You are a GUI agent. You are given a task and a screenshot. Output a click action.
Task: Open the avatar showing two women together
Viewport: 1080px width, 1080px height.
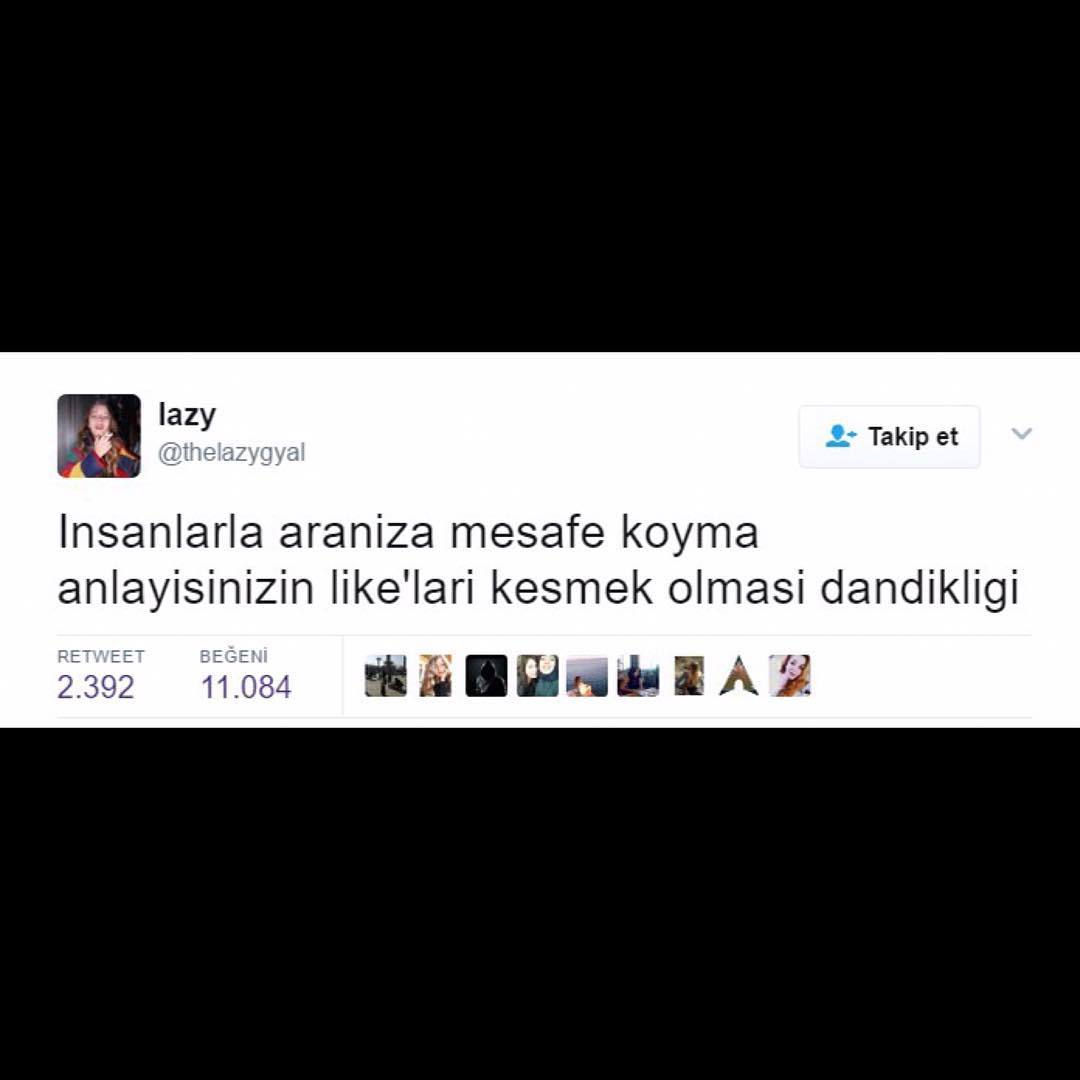click(x=537, y=676)
